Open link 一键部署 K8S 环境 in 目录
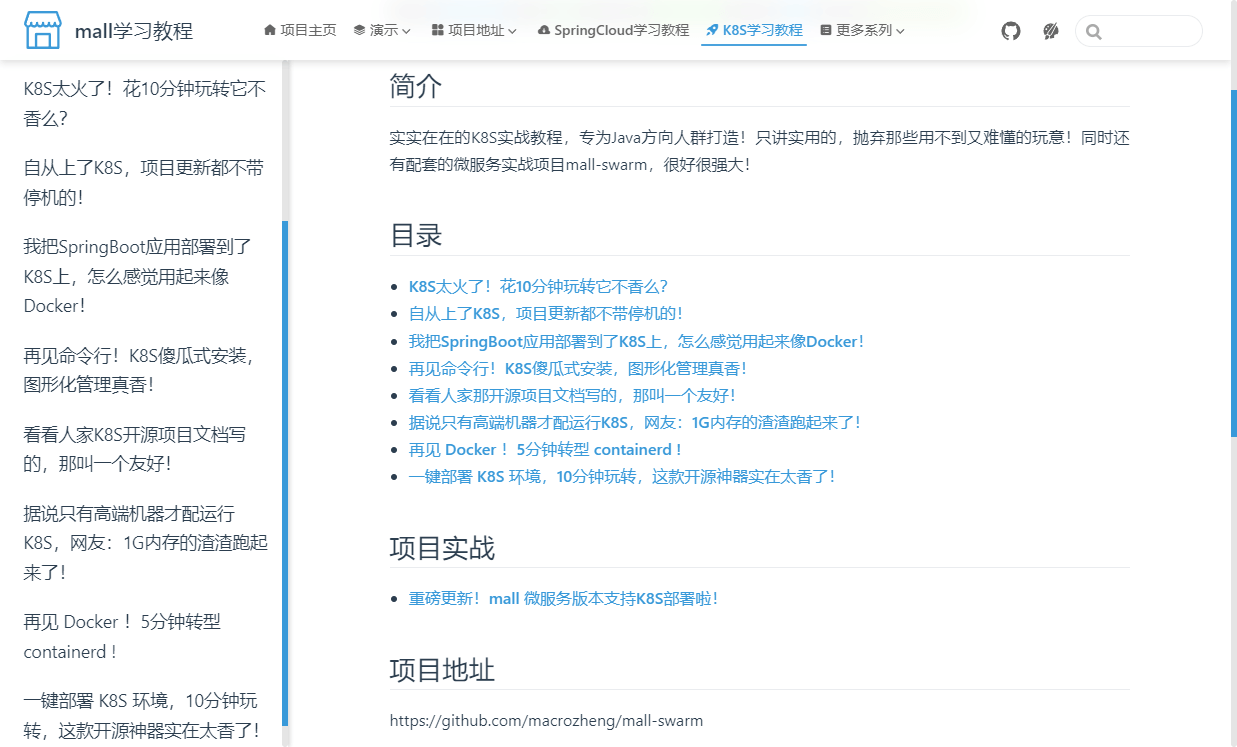 click(622, 476)
